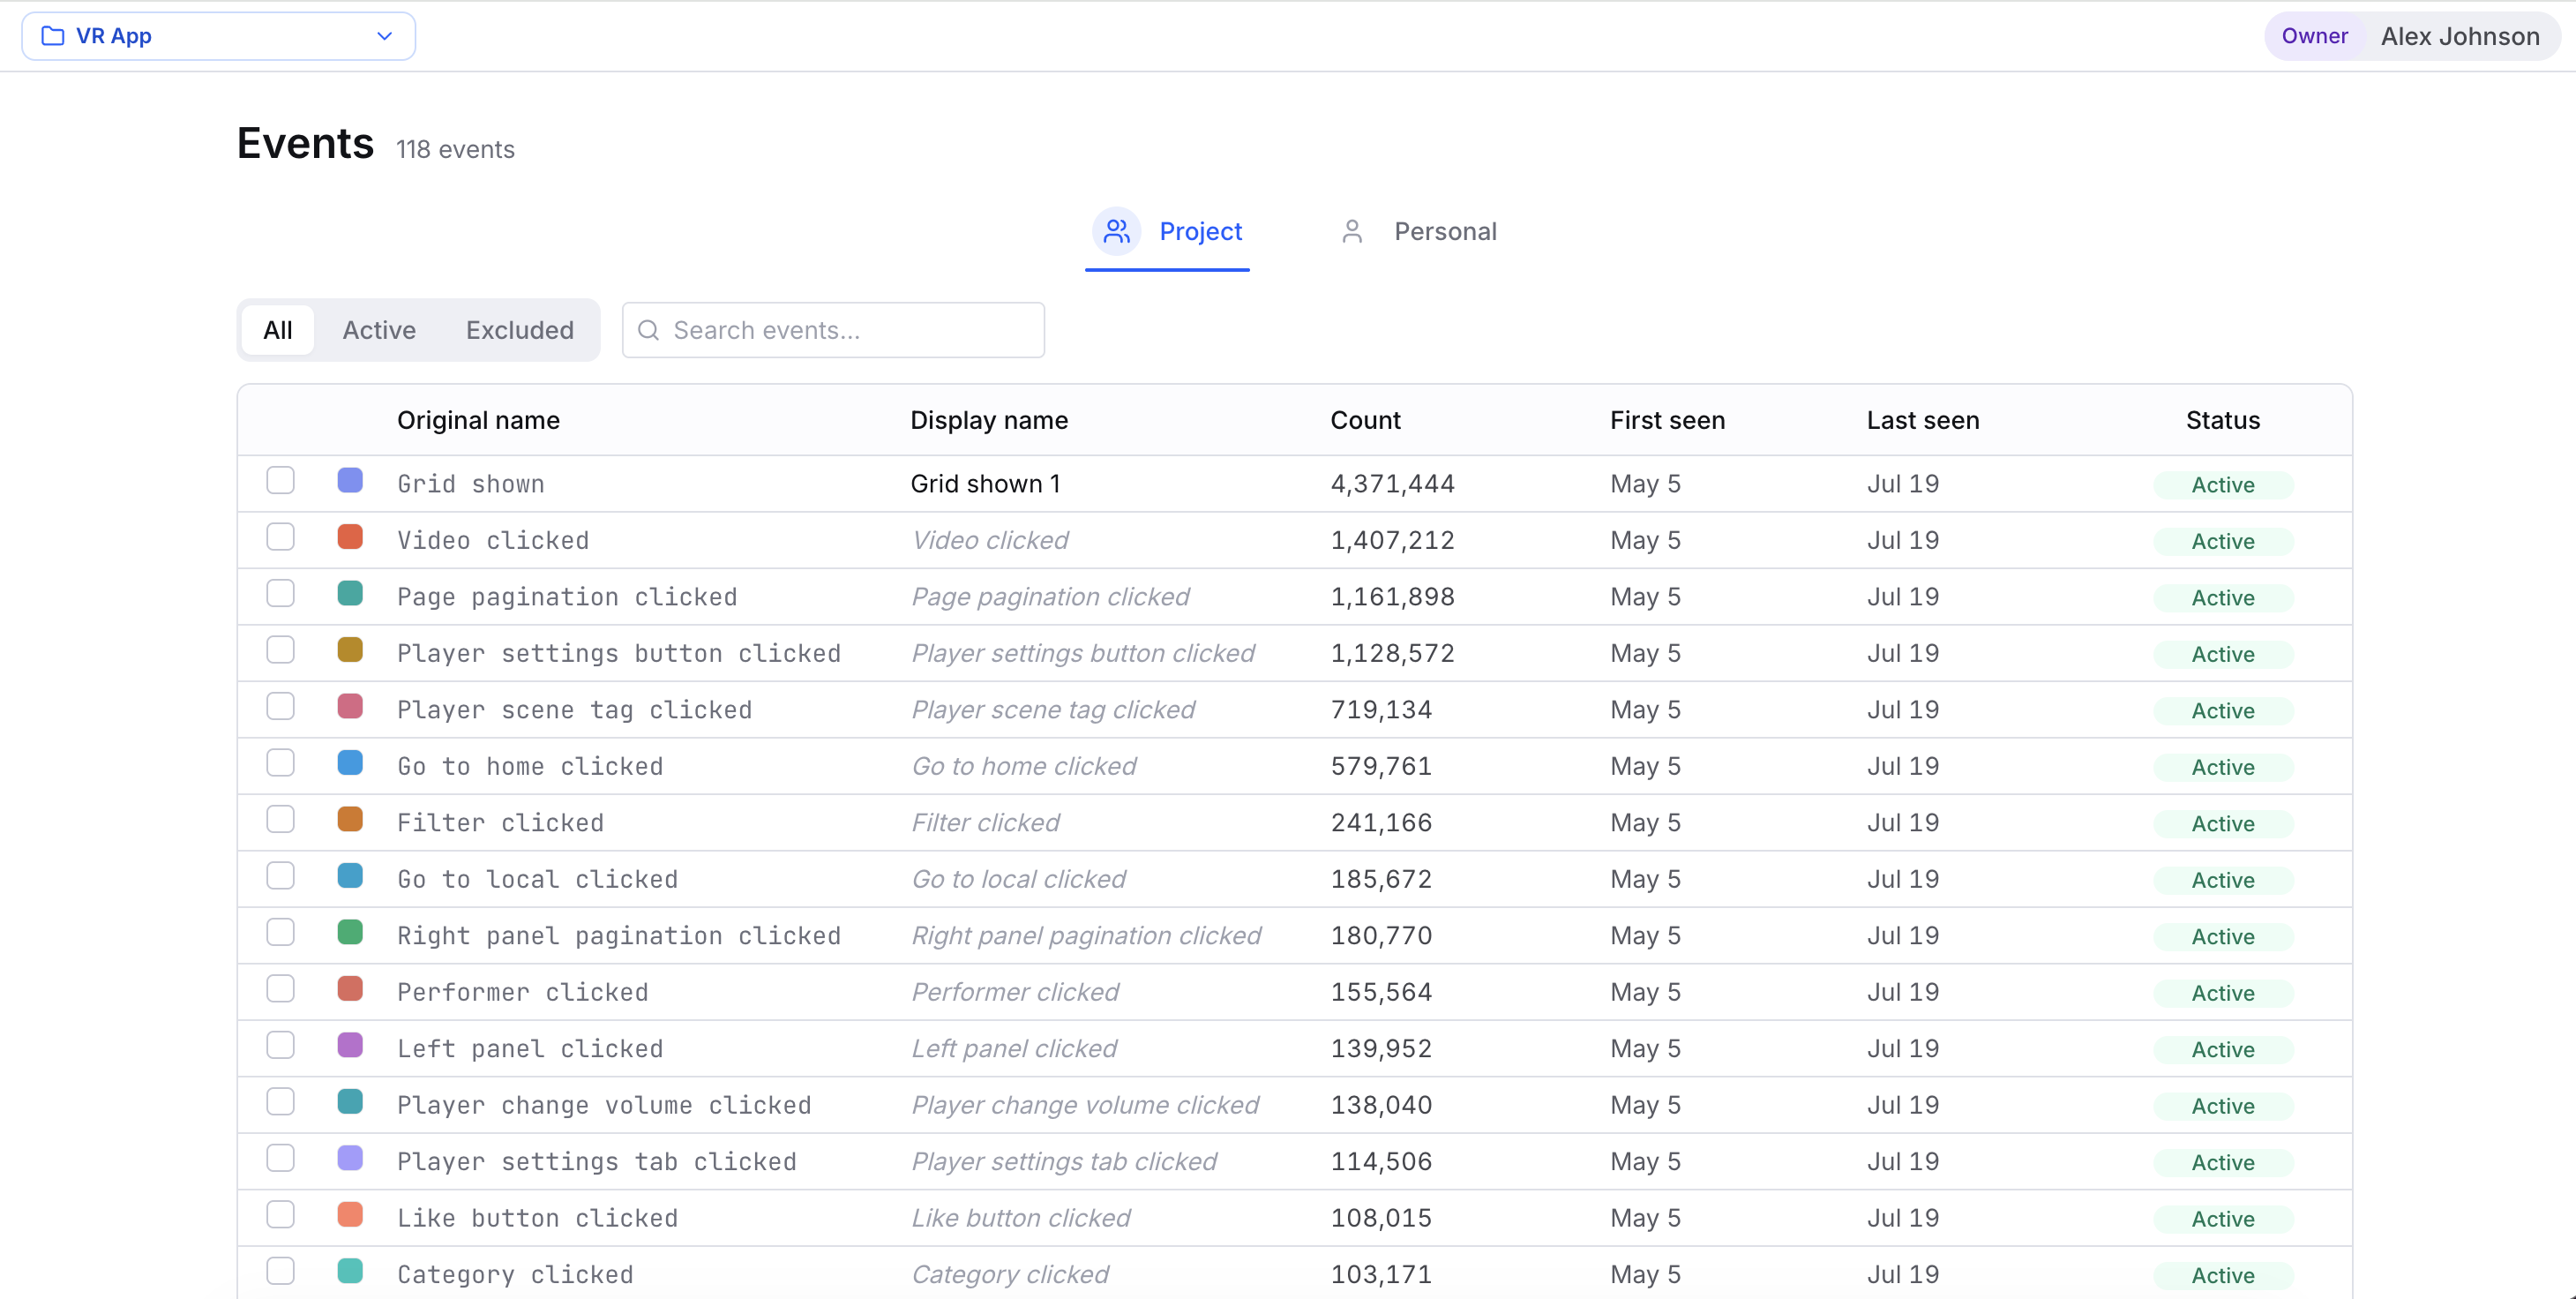Image resolution: width=2576 pixels, height=1299 pixels.
Task: Focus the Search events field
Action: (833, 330)
